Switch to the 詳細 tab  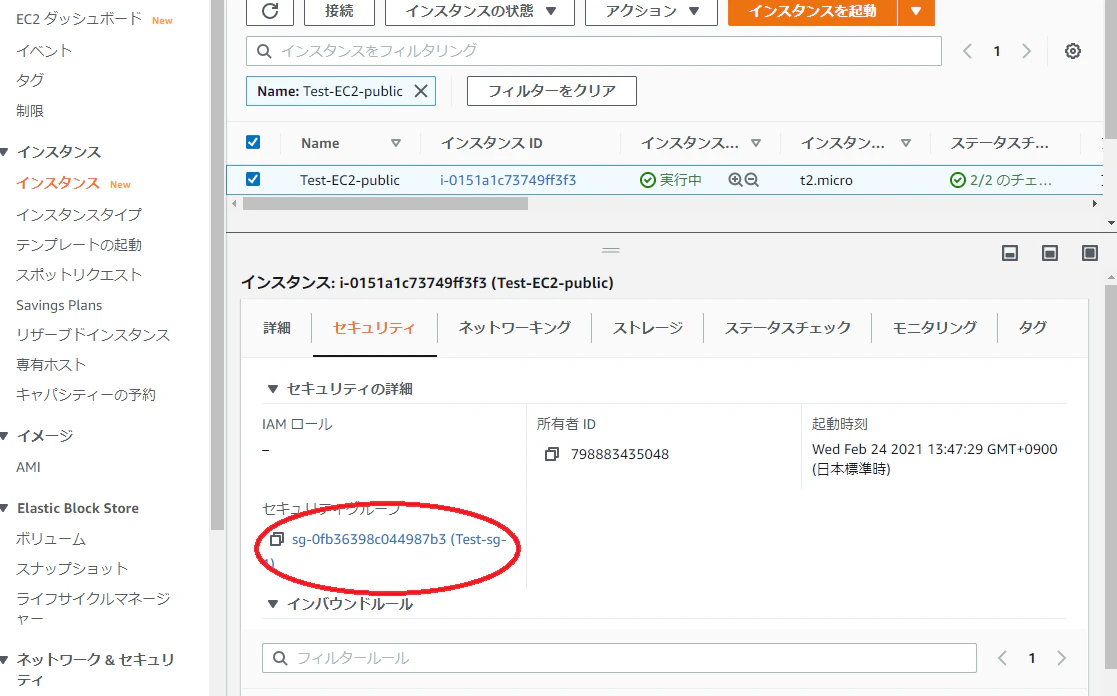pos(276,328)
